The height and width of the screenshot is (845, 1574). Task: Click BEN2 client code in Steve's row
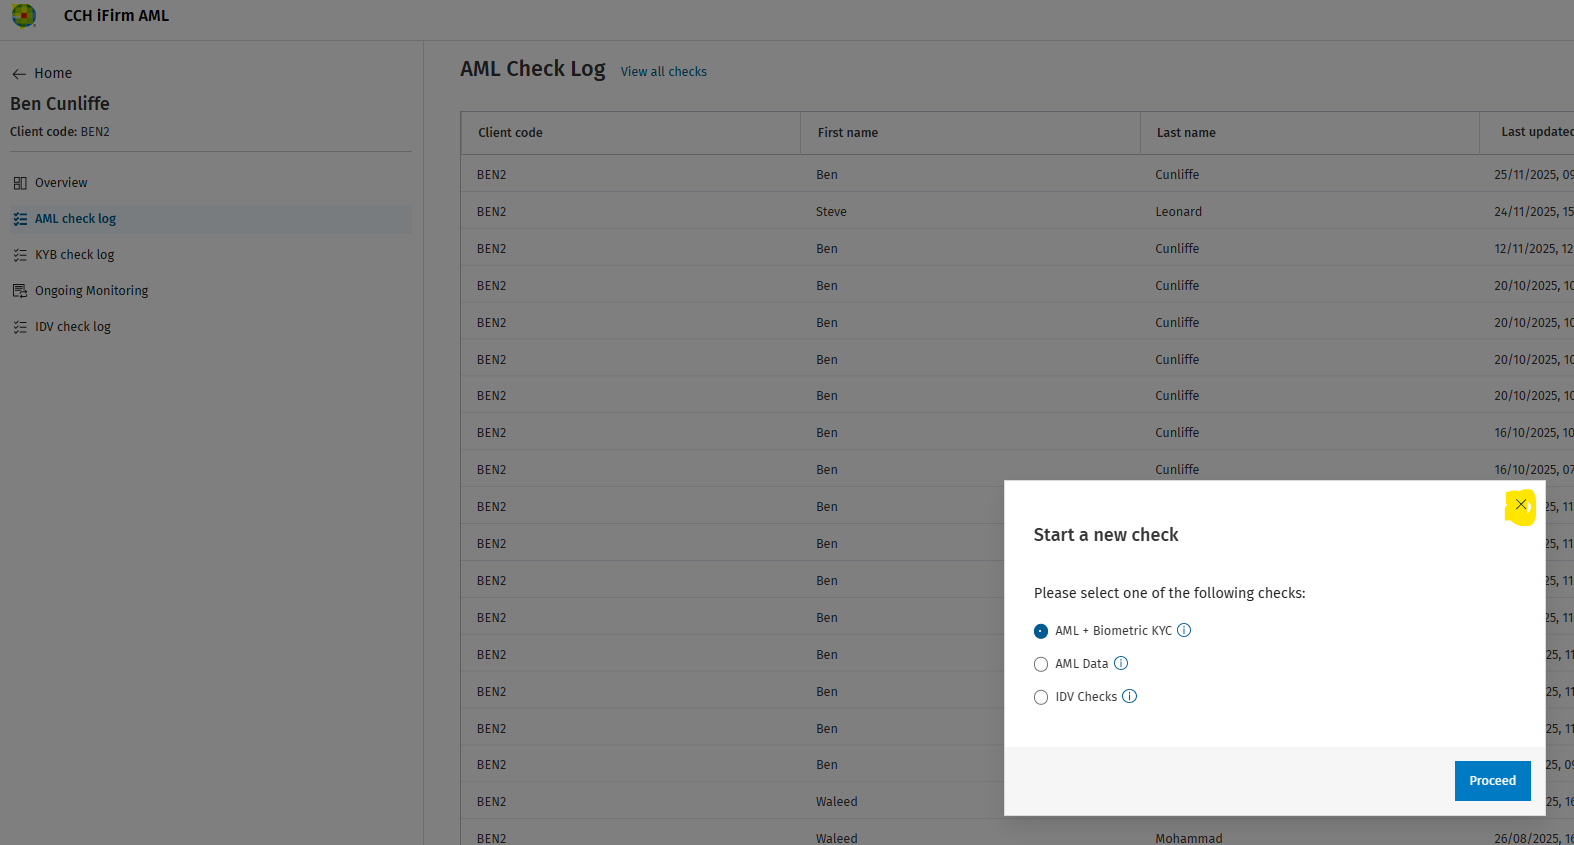pos(491,212)
